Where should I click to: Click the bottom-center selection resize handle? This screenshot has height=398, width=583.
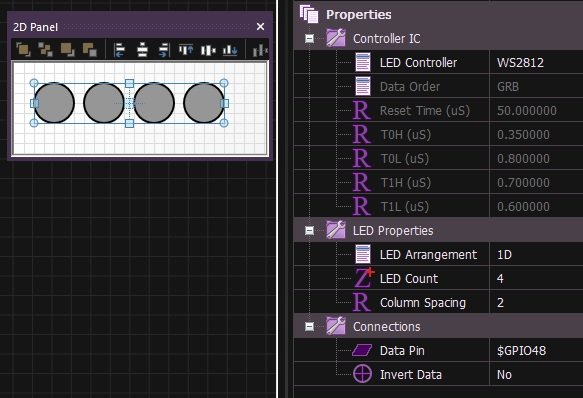pyautogui.click(x=129, y=123)
